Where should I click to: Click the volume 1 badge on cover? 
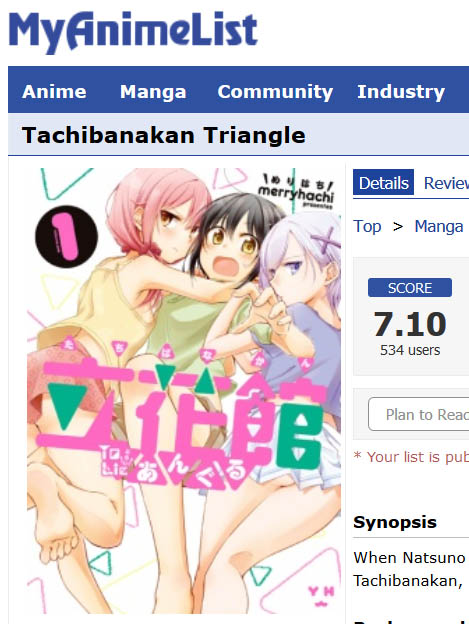pyautogui.click(x=66, y=237)
